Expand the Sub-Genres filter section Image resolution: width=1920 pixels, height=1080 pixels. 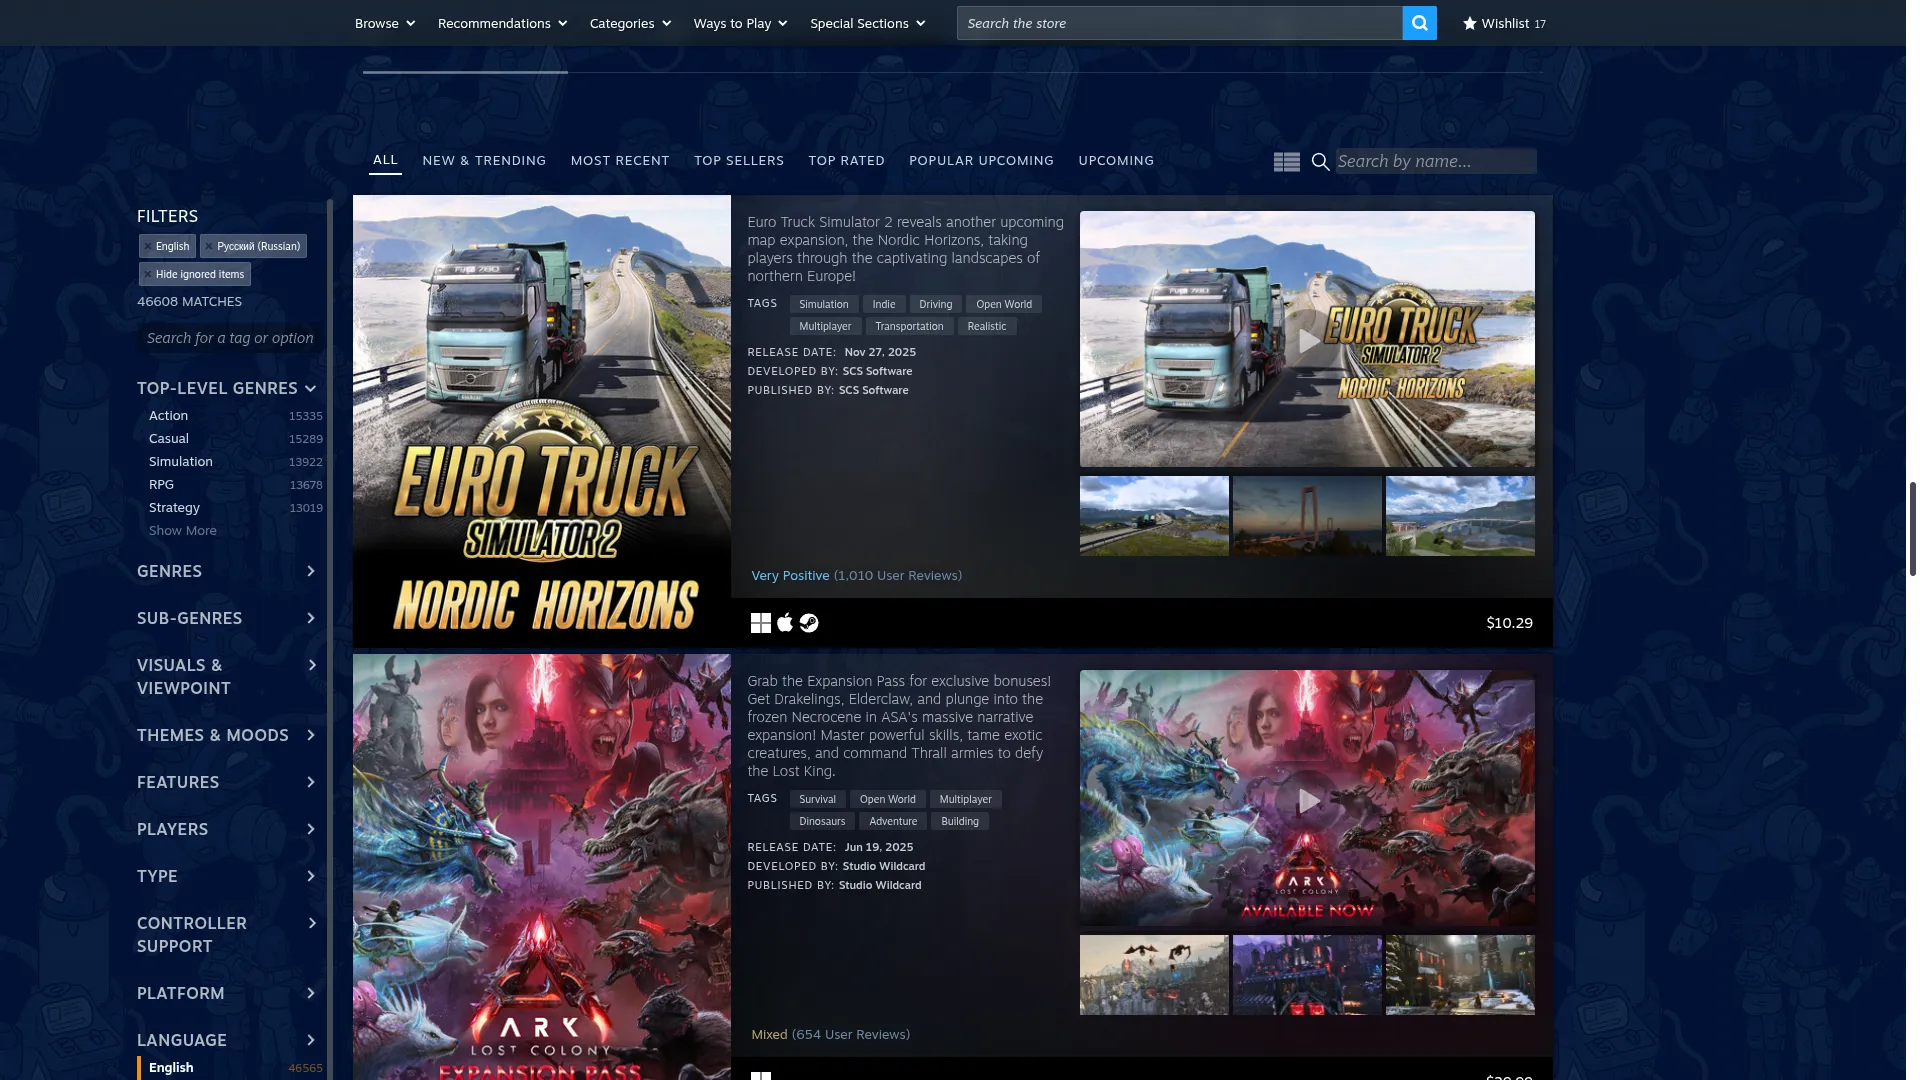pyautogui.click(x=227, y=618)
